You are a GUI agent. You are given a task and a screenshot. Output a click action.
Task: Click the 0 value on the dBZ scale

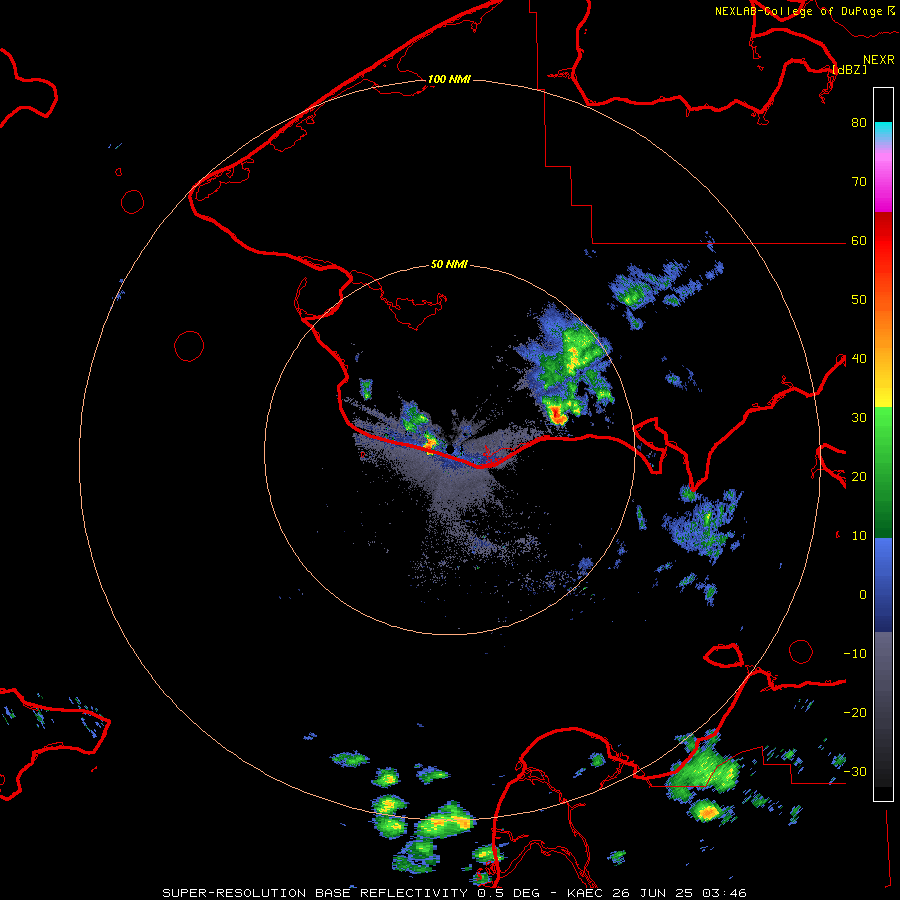(863, 595)
